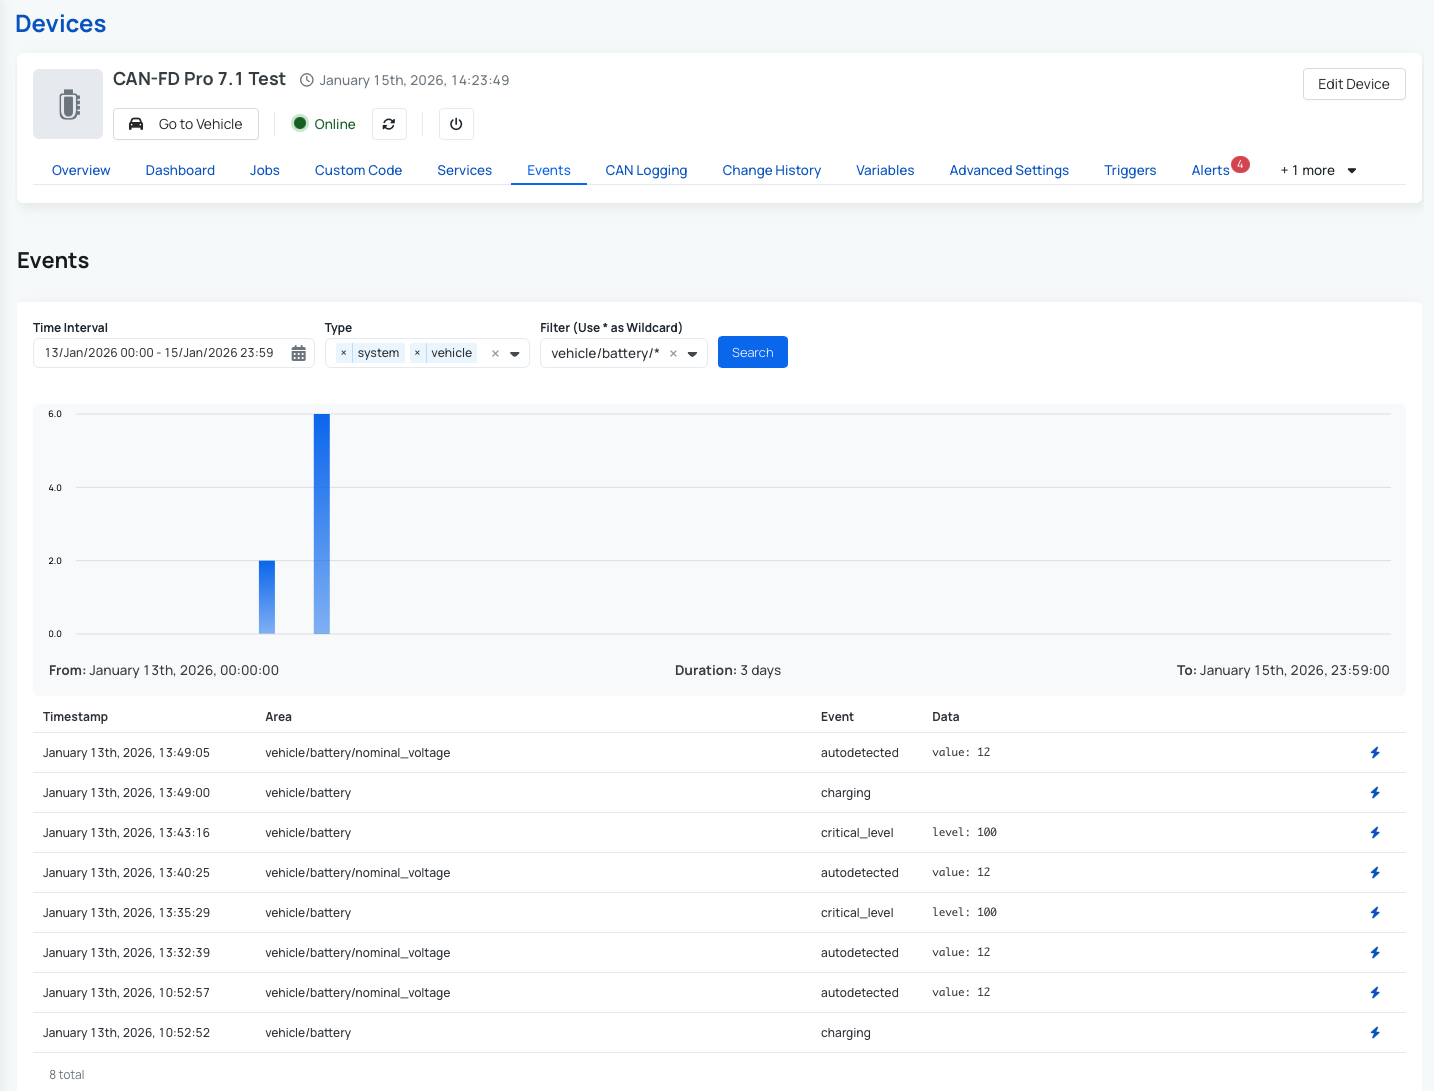Click the power toggle icon next to refresh
This screenshot has width=1434, height=1091.
456,123
